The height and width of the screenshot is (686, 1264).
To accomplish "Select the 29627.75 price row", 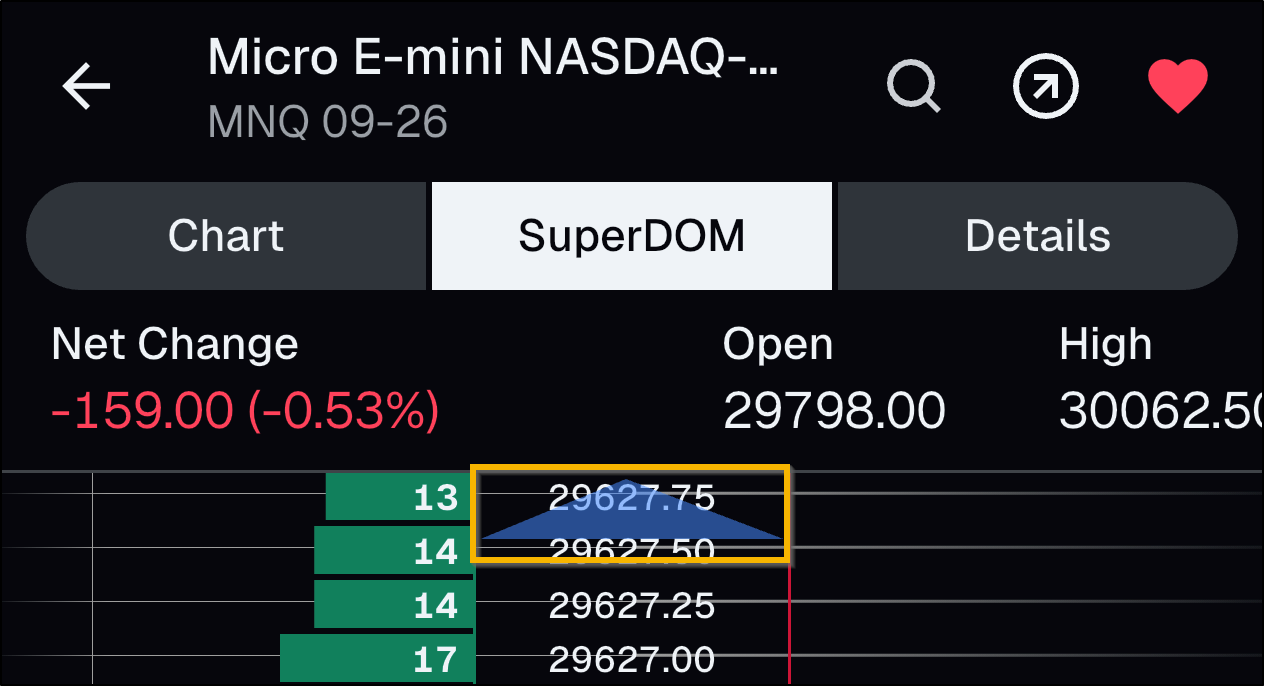I will tap(632, 497).
